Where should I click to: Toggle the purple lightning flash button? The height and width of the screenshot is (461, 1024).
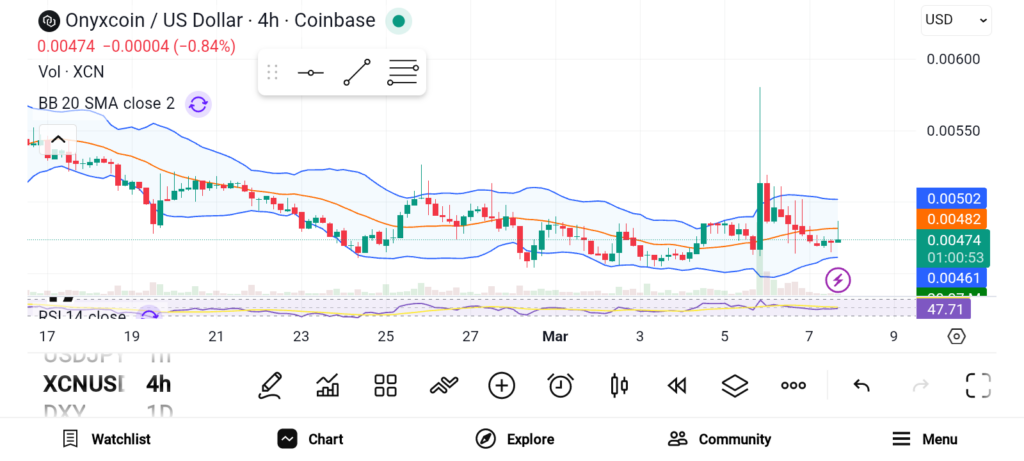tap(838, 280)
